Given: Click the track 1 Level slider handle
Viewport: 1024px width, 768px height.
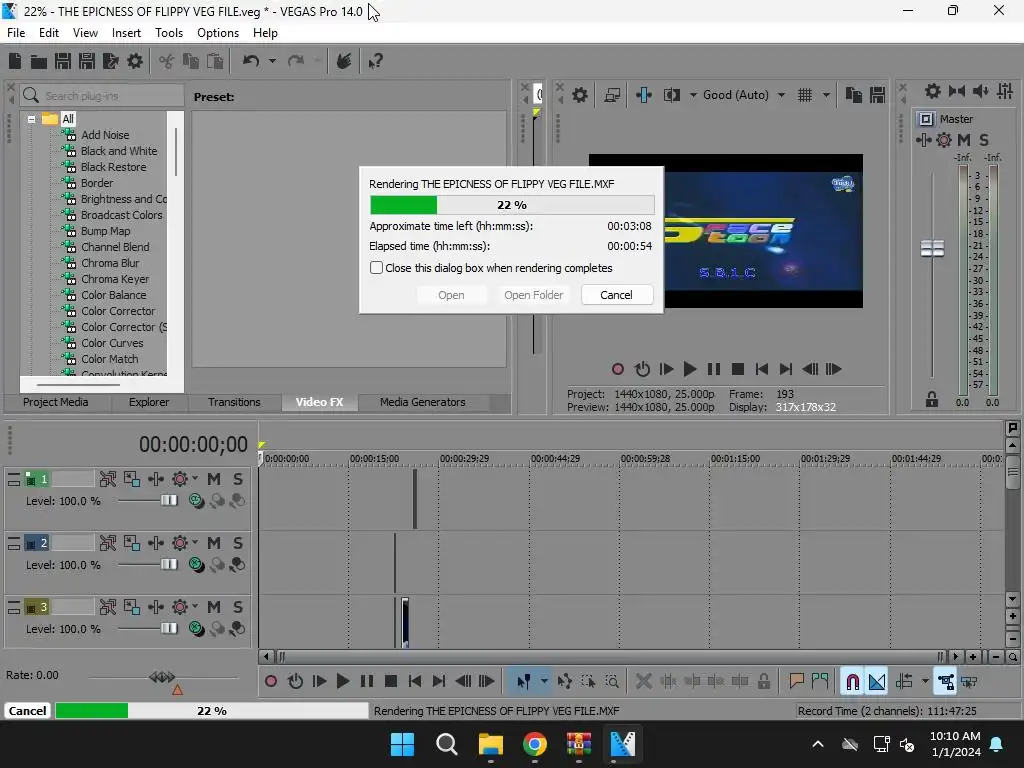Looking at the screenshot, I should [x=168, y=500].
